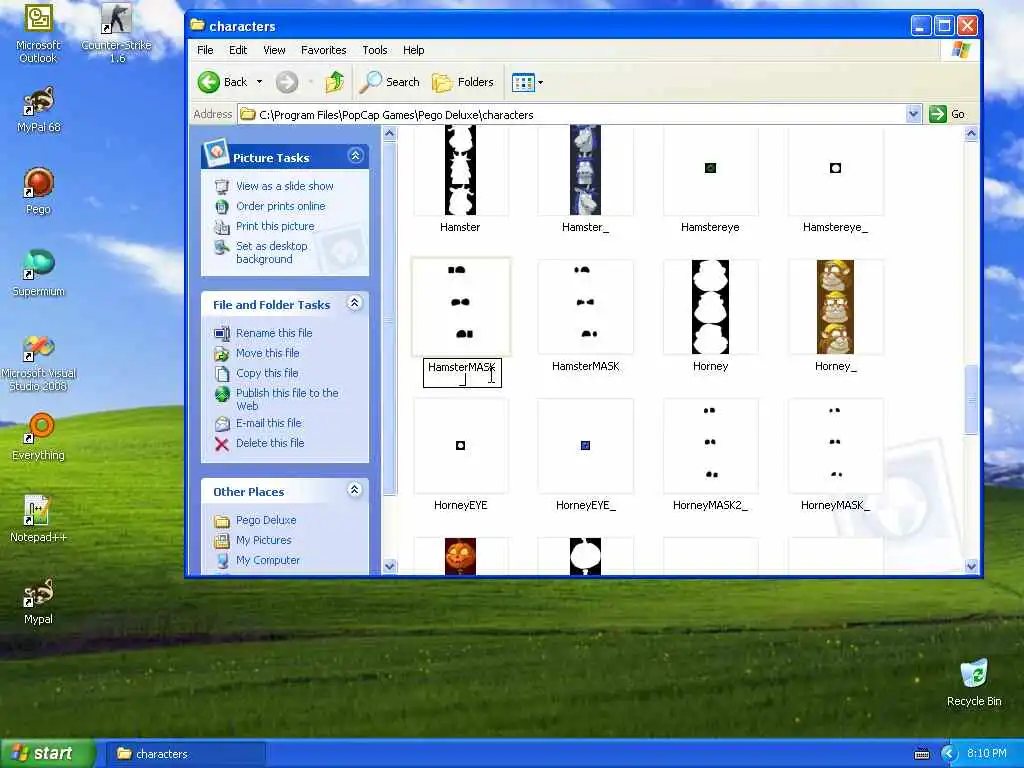Viewport: 1024px width, 768px height.
Task: Click Rename this file
Action: (x=274, y=333)
